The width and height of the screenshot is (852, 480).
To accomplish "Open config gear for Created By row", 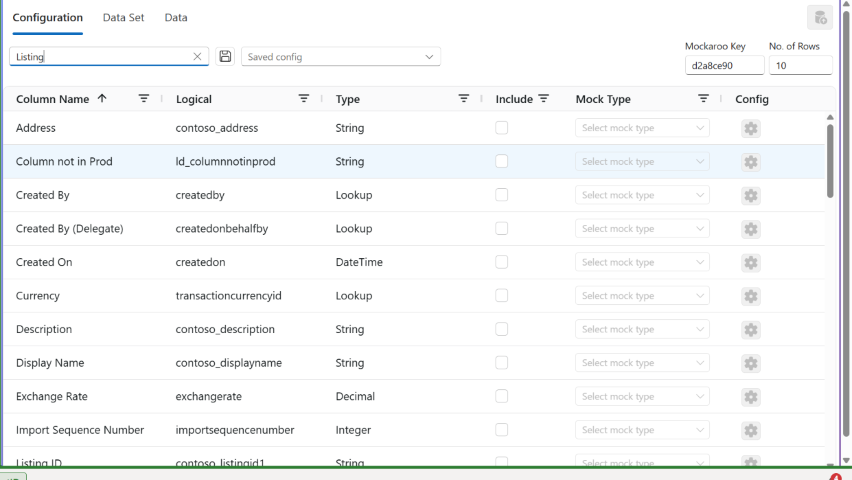I will 750,196.
